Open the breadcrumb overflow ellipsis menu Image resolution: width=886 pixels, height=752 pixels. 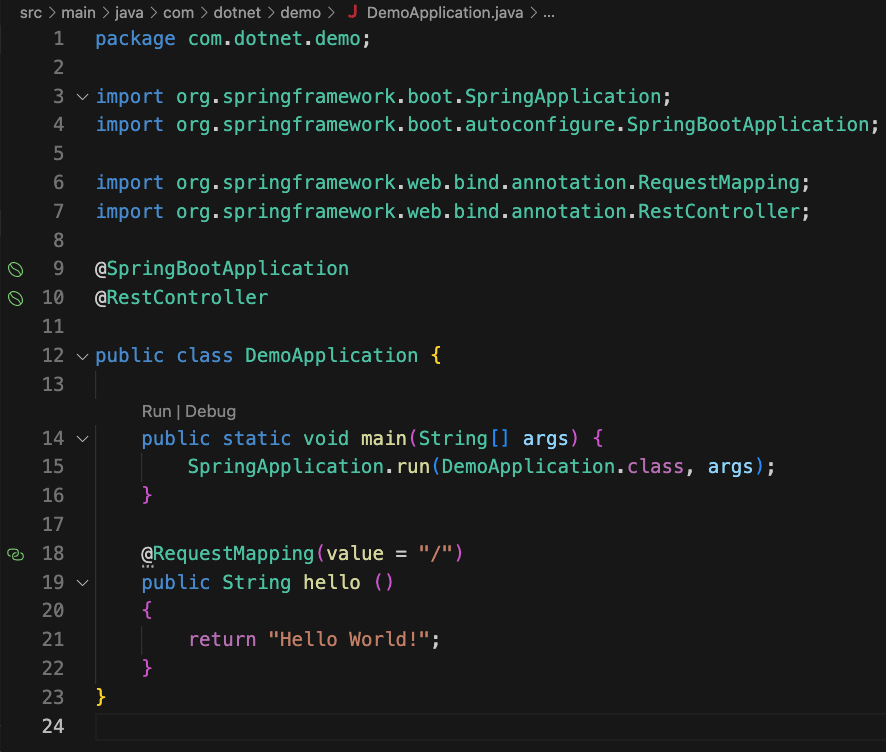(549, 13)
